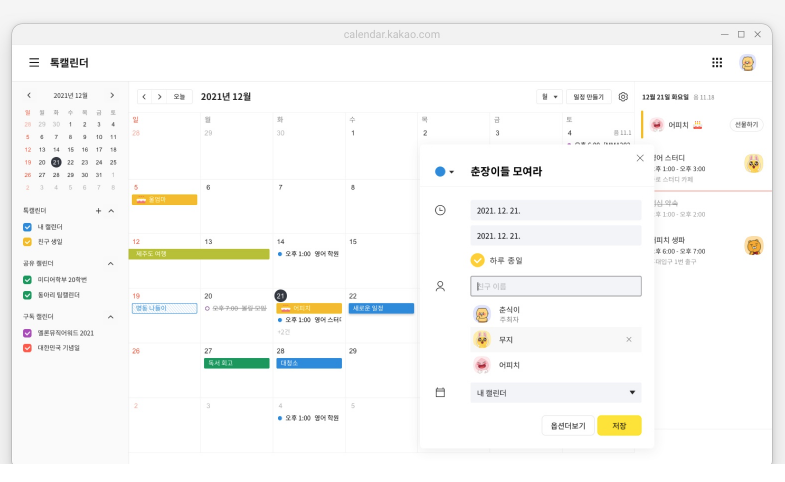The width and height of the screenshot is (785, 482).
Task: Open the event color dropdown arrow
Action: point(452,172)
